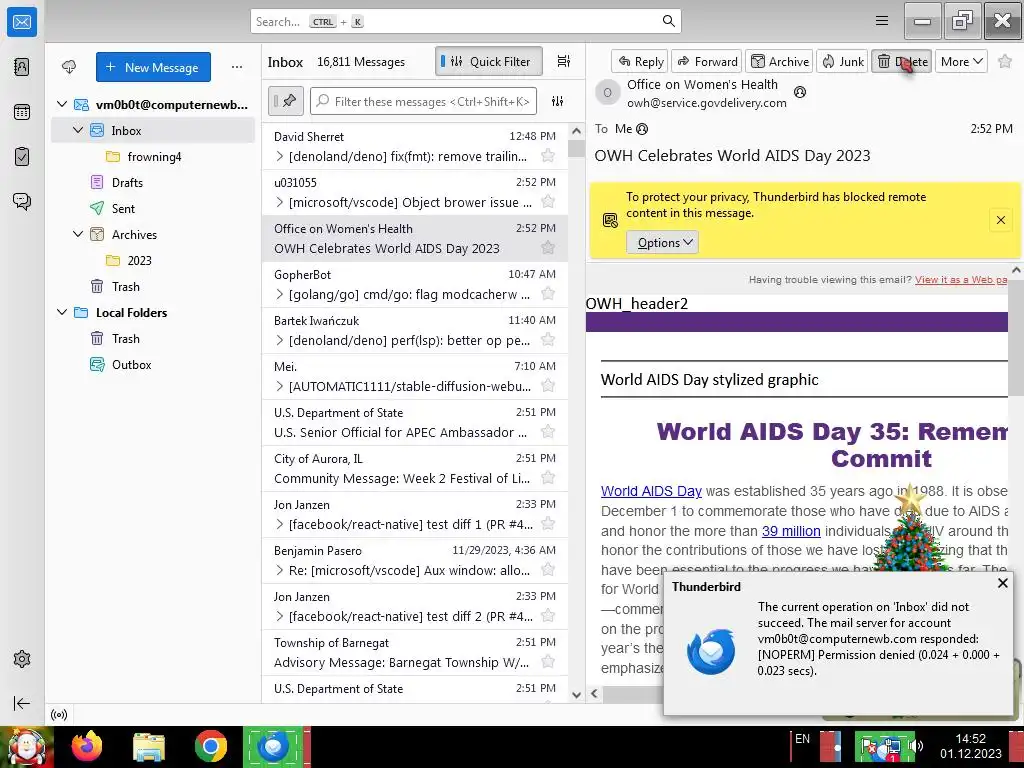Focus the global Search box

click(x=466, y=21)
